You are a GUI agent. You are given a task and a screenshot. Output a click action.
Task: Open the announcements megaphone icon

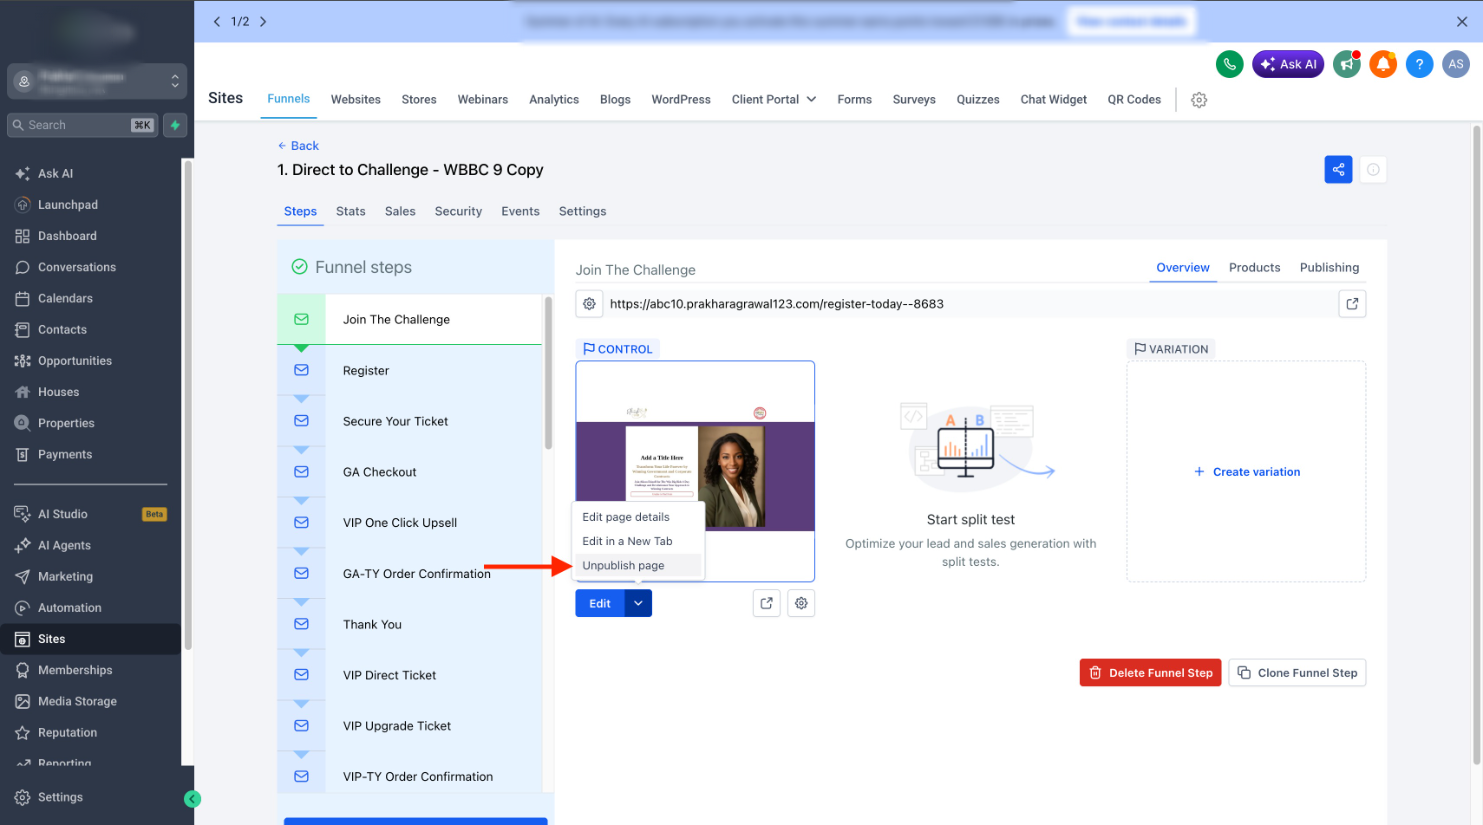click(x=1347, y=64)
